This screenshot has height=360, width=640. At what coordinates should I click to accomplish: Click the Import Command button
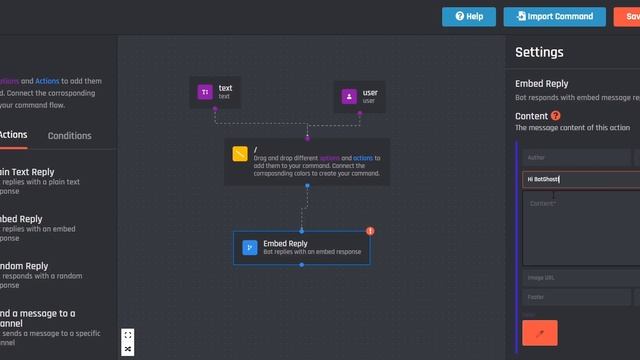pyautogui.click(x=555, y=17)
